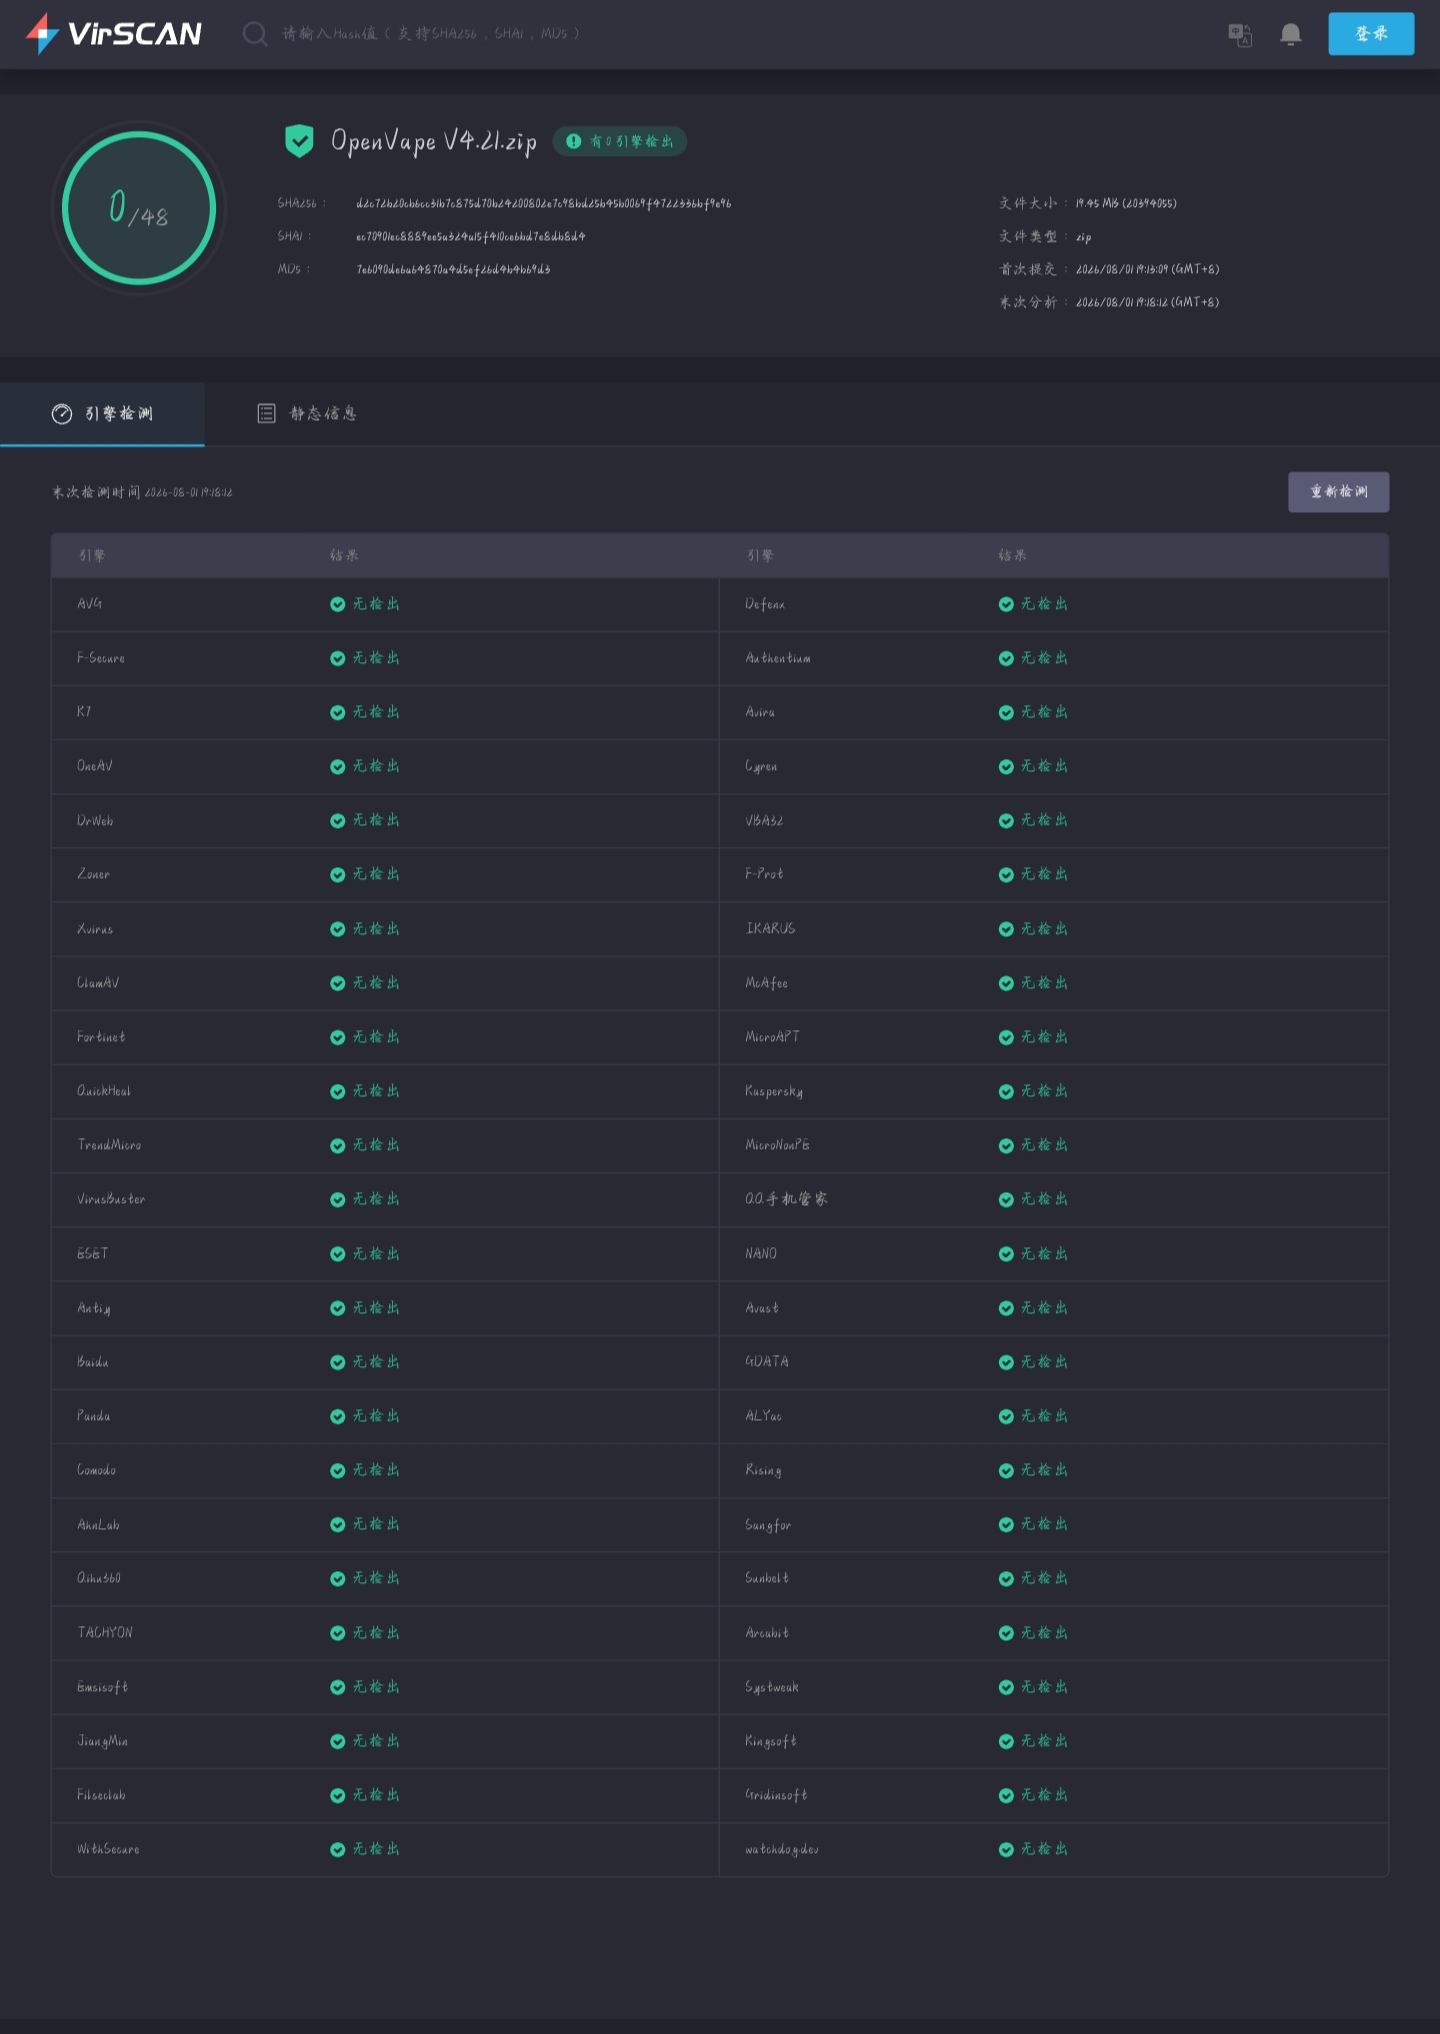Click the green check icon in Rising row

point(1006,1470)
